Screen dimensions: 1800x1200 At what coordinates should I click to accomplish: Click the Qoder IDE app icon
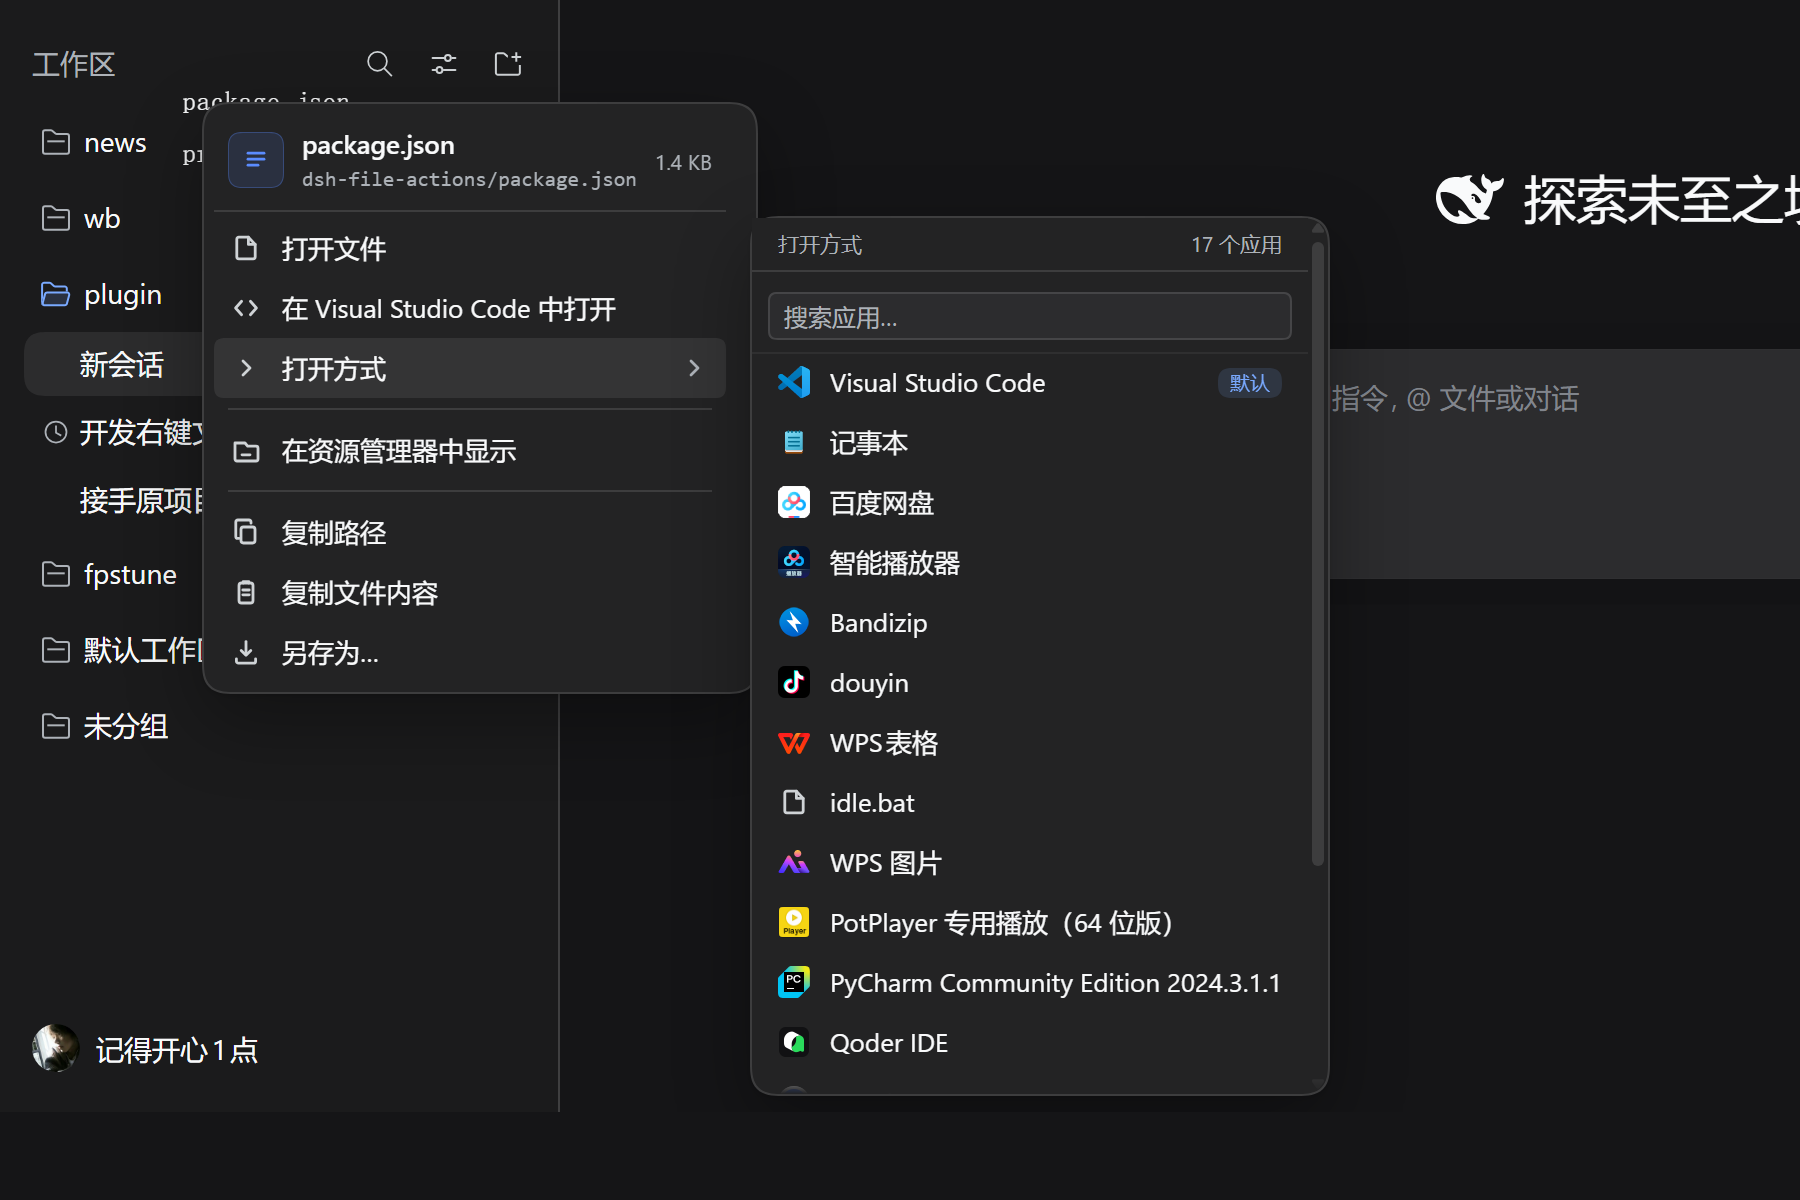794,1042
